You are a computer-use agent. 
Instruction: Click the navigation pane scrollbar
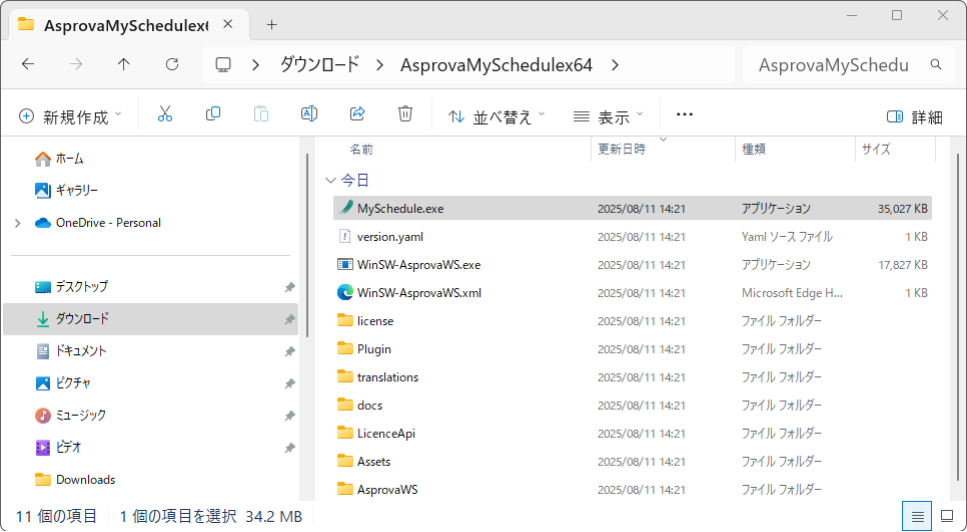307,245
